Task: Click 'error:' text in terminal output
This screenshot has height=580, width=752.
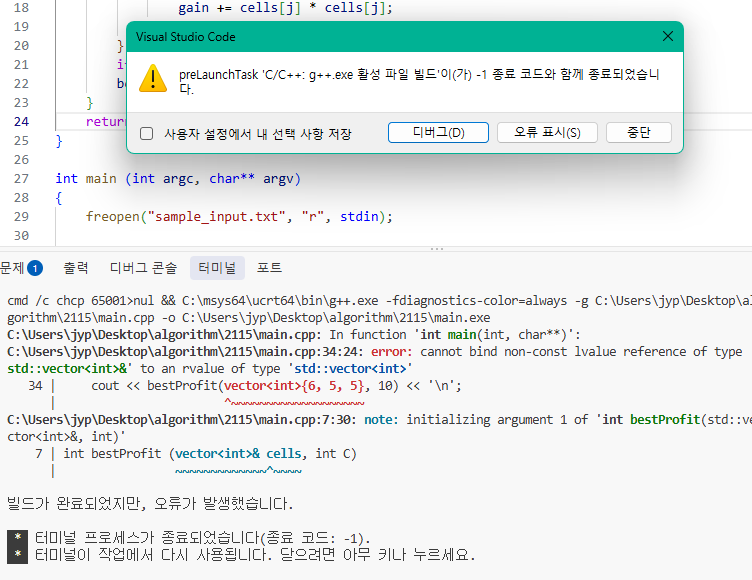Action: pos(391,352)
